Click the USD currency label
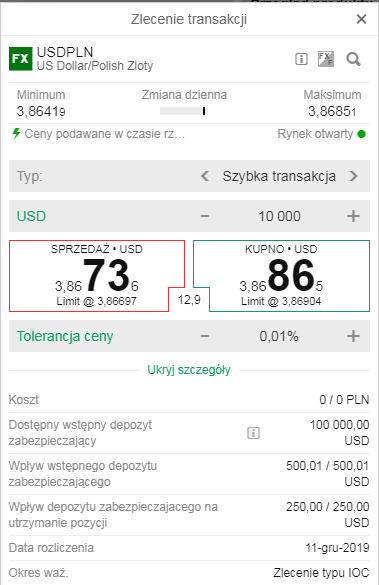Screen dimensions: 379x585 (x=31, y=216)
